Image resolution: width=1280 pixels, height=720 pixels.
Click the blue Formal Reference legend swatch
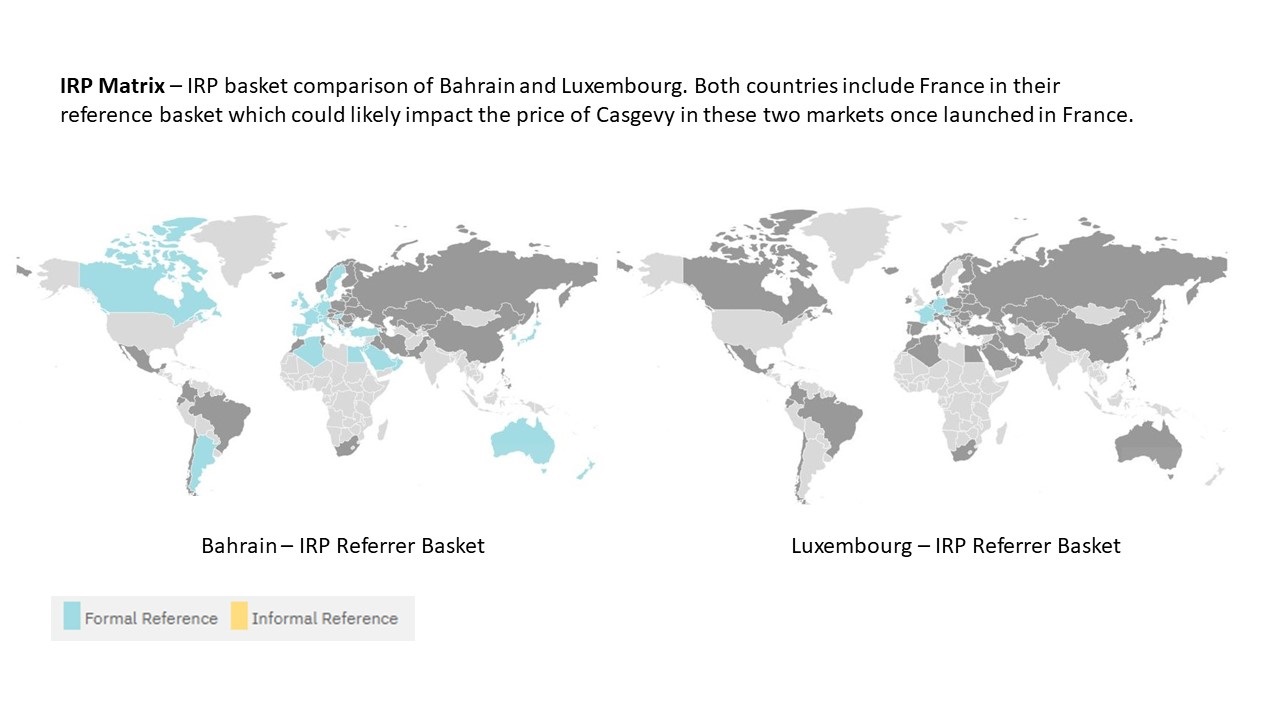72,616
